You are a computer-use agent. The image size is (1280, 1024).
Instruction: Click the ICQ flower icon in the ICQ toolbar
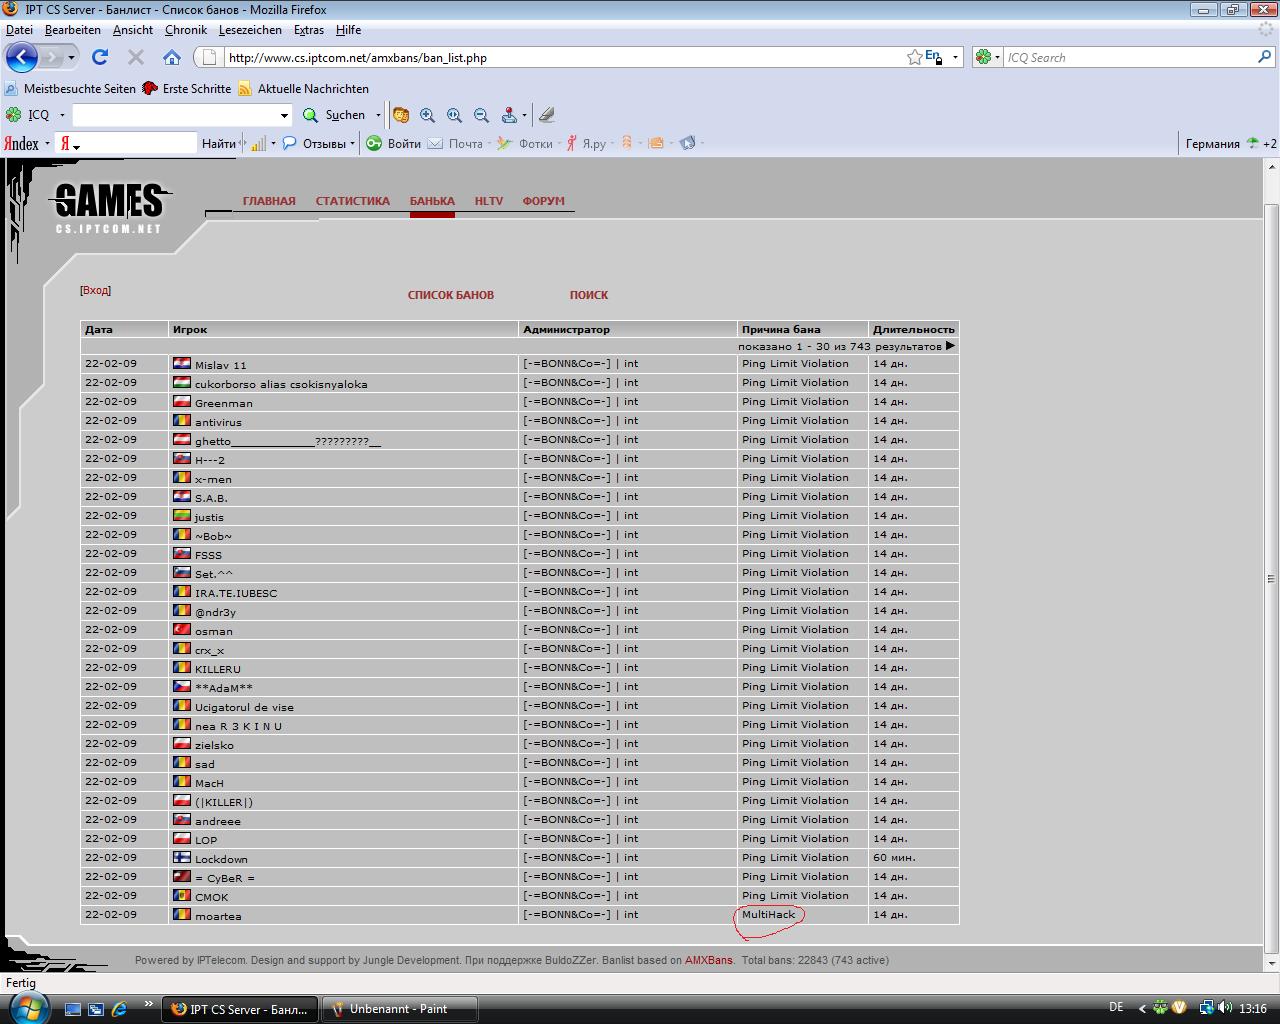tap(14, 115)
